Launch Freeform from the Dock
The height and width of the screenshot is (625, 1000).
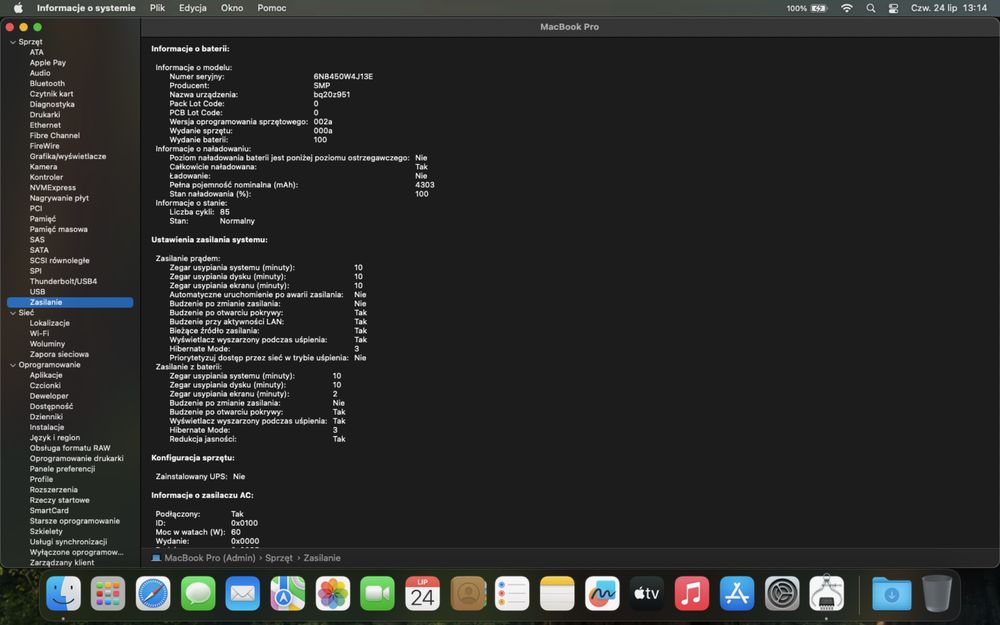602,594
